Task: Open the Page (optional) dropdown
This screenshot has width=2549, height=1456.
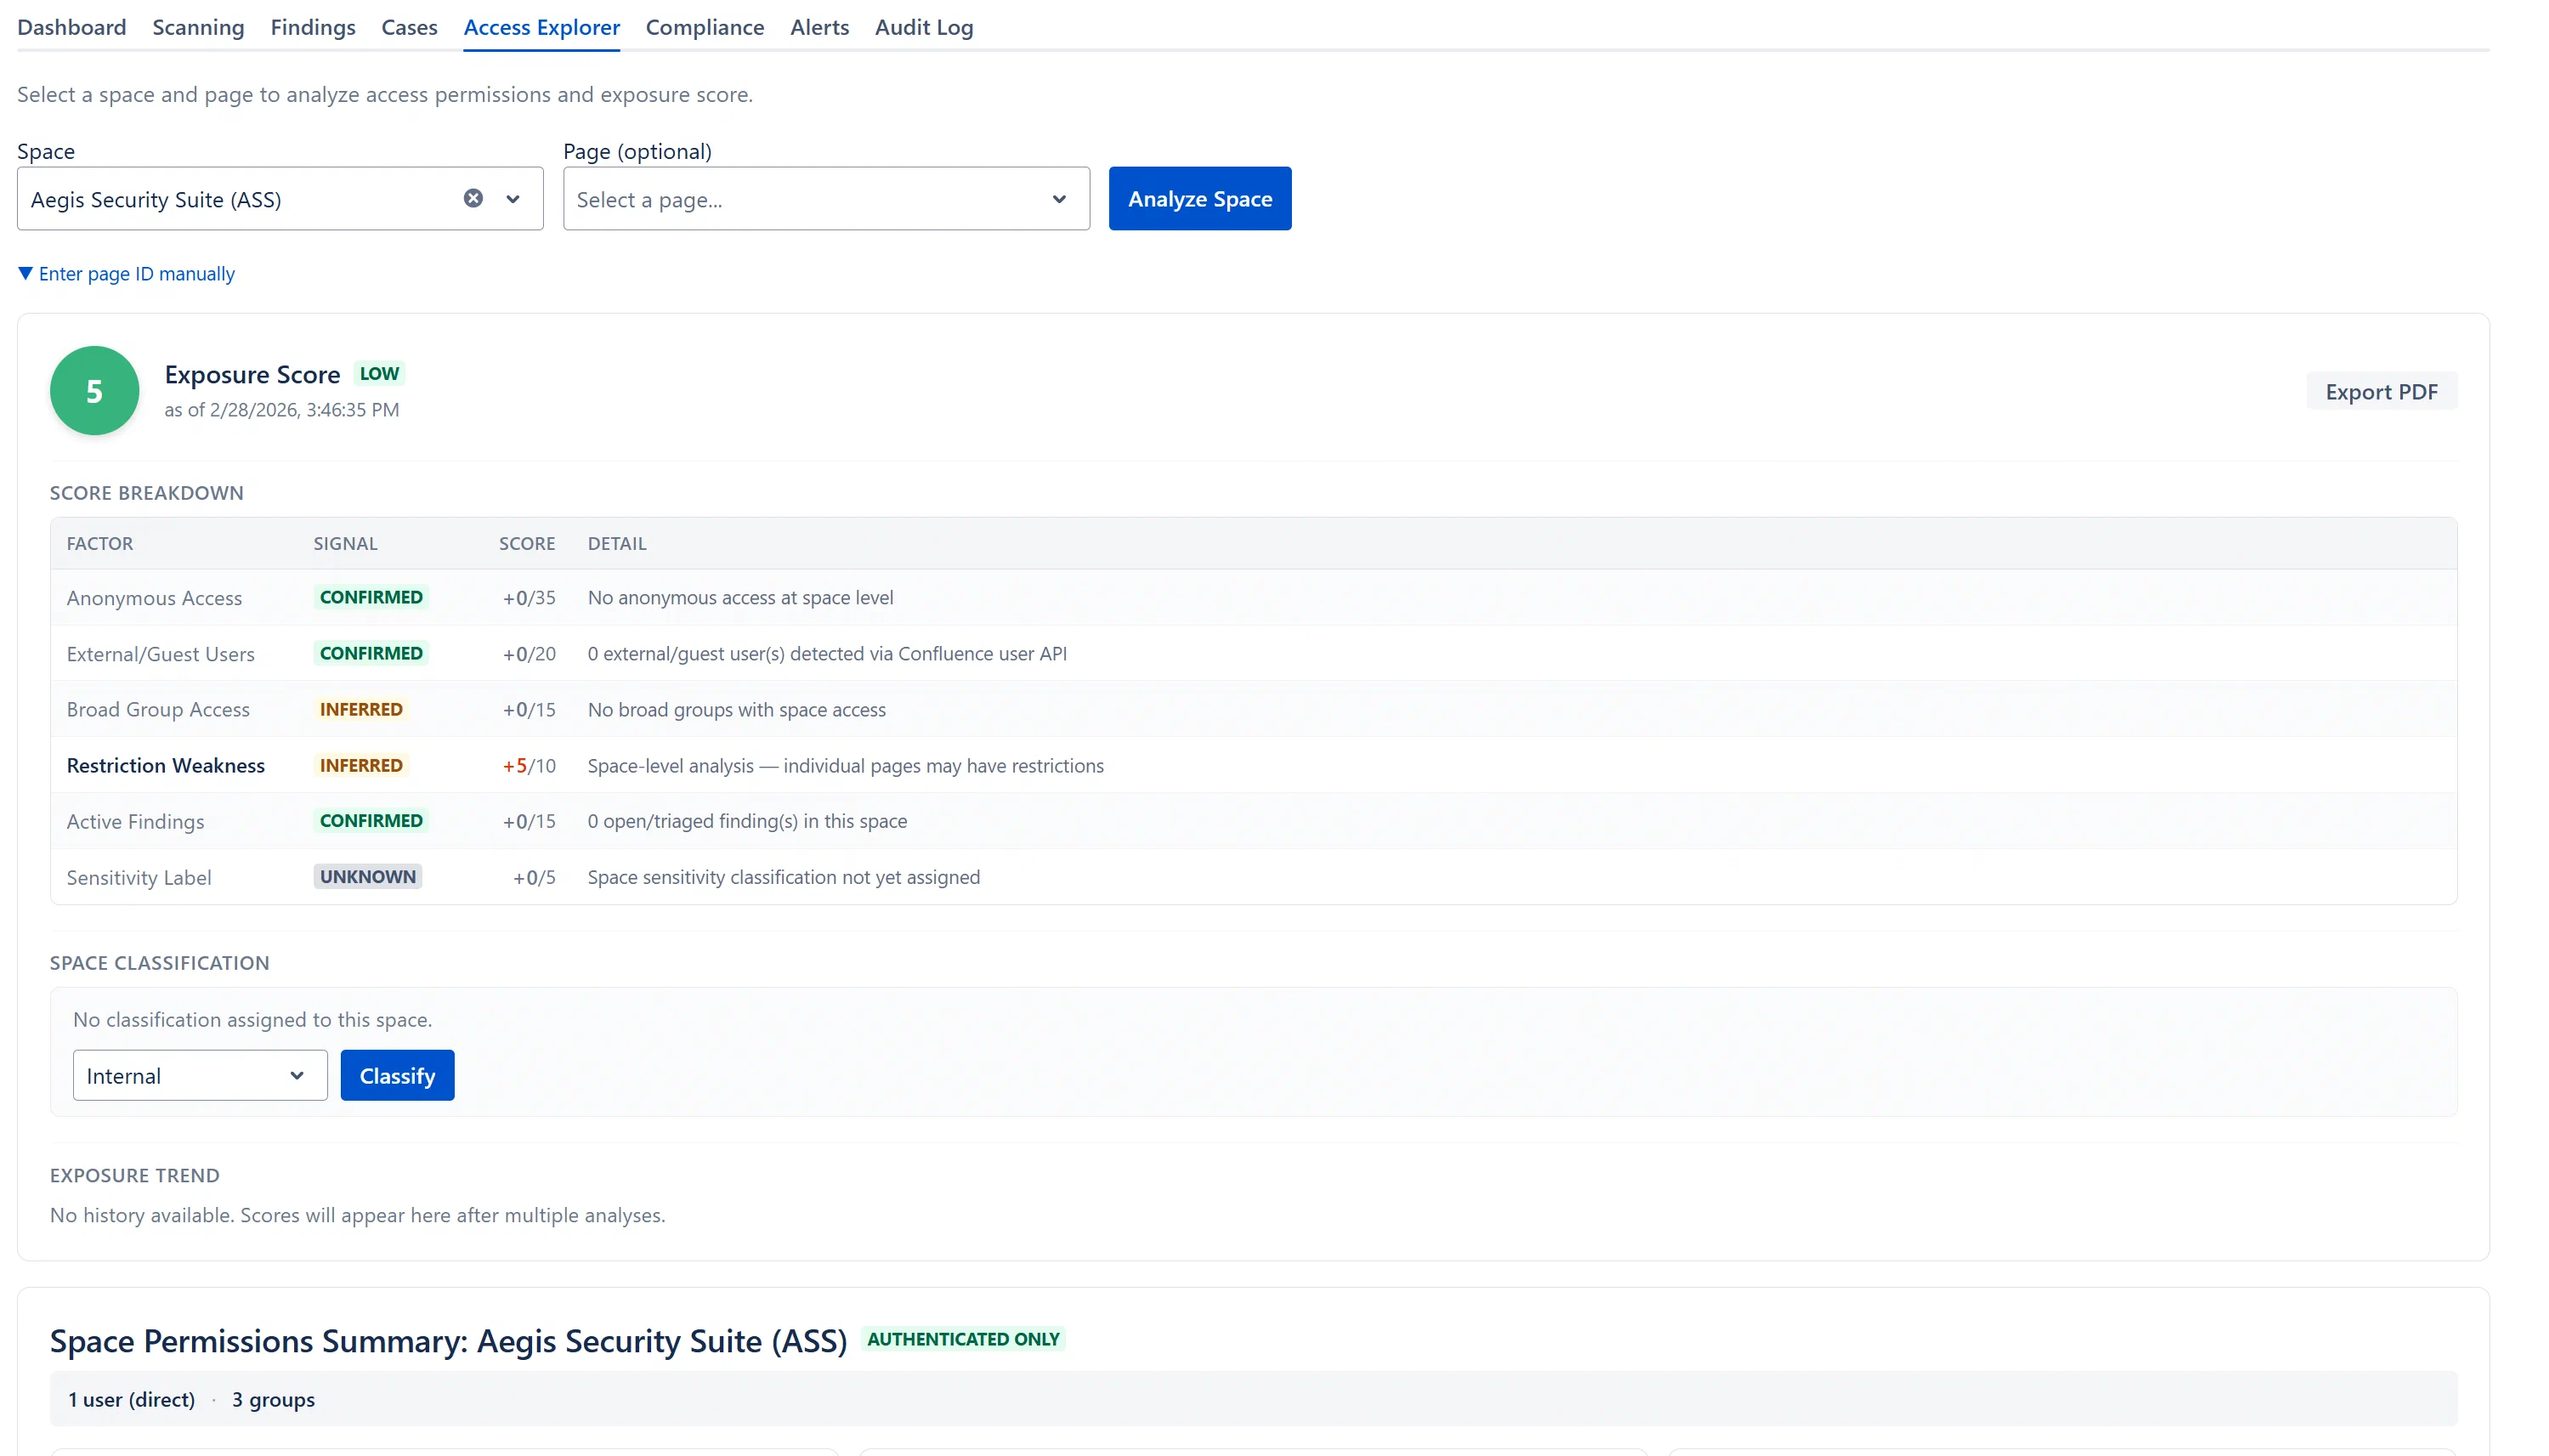Action: [x=826, y=199]
